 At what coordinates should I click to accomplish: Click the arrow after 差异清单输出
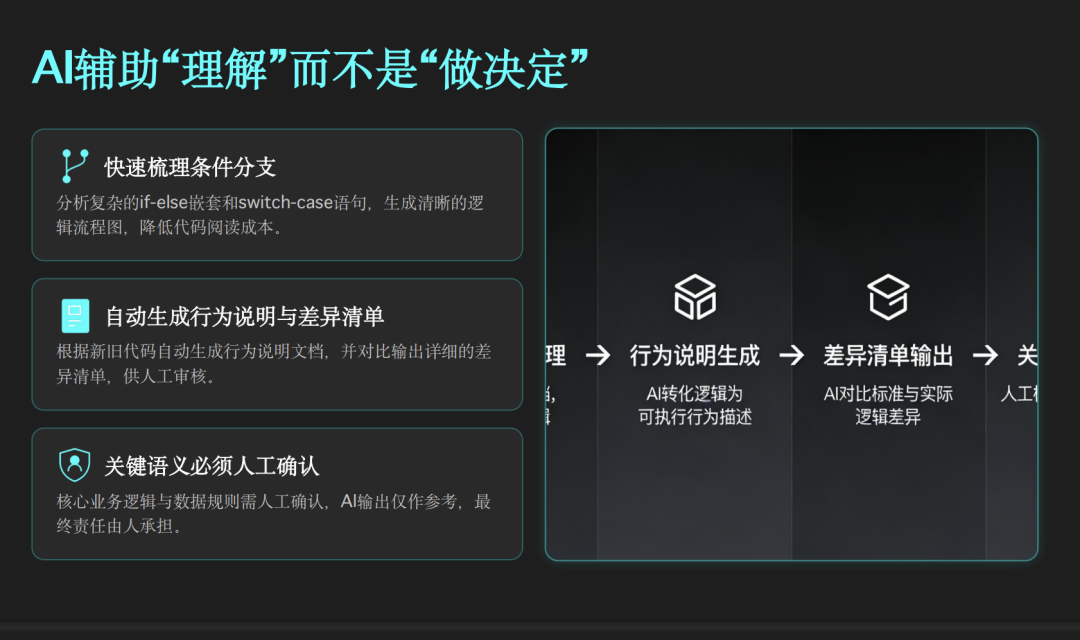pyautogui.click(x=985, y=355)
